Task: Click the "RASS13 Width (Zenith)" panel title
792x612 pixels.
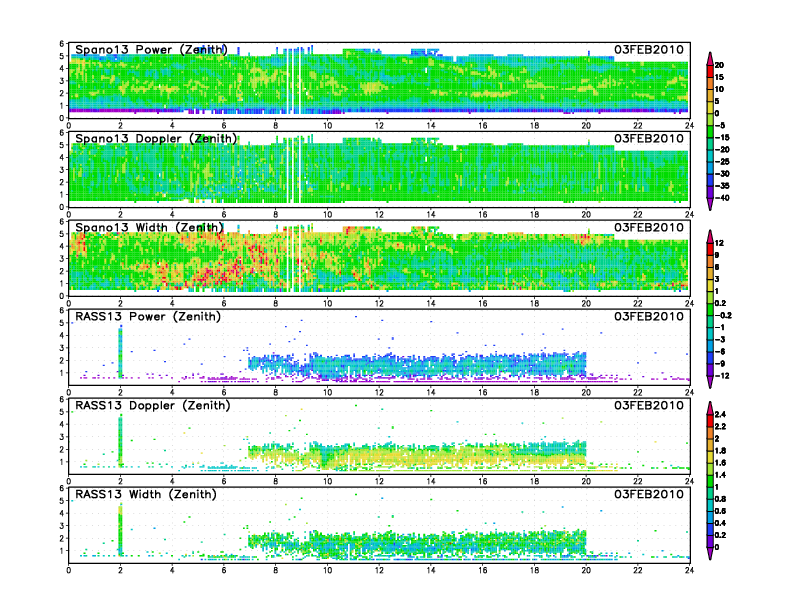Action: (145, 494)
